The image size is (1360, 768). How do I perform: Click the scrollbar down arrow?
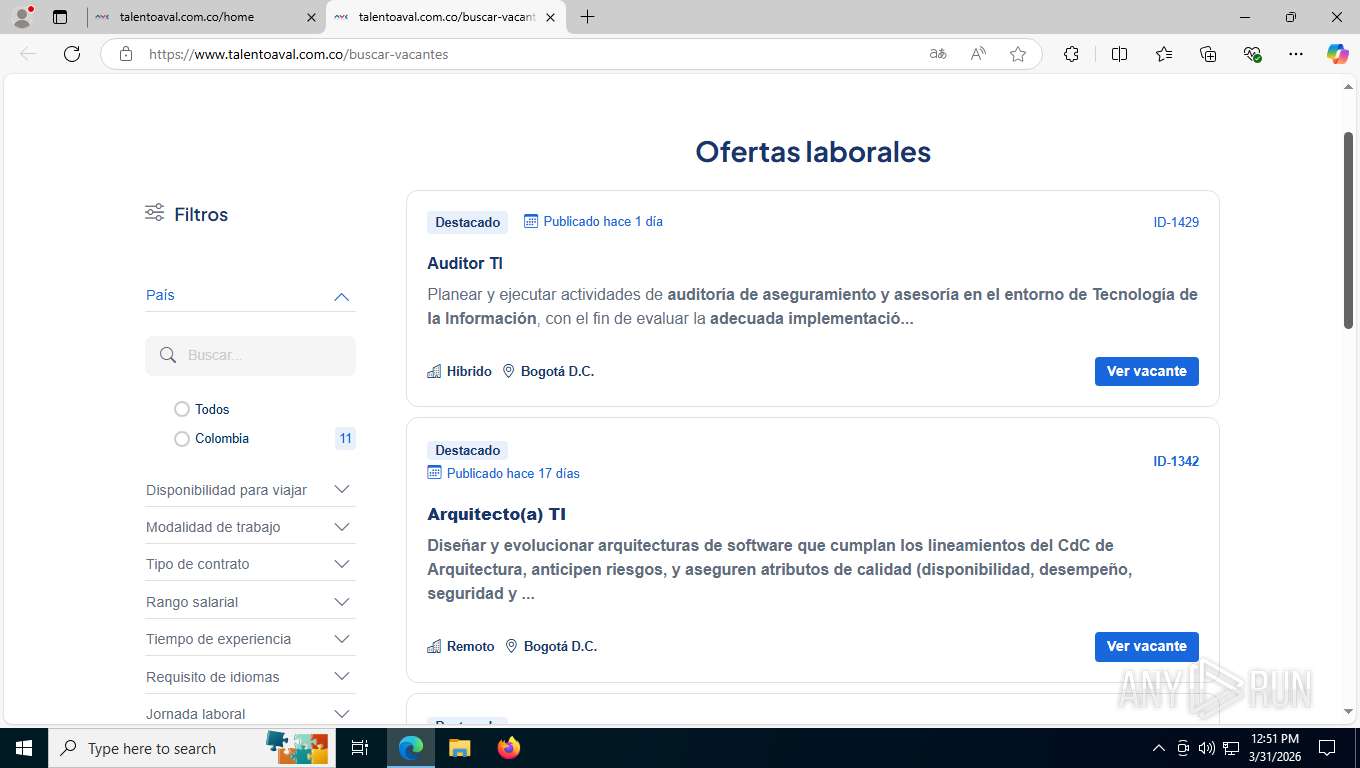click(1348, 711)
